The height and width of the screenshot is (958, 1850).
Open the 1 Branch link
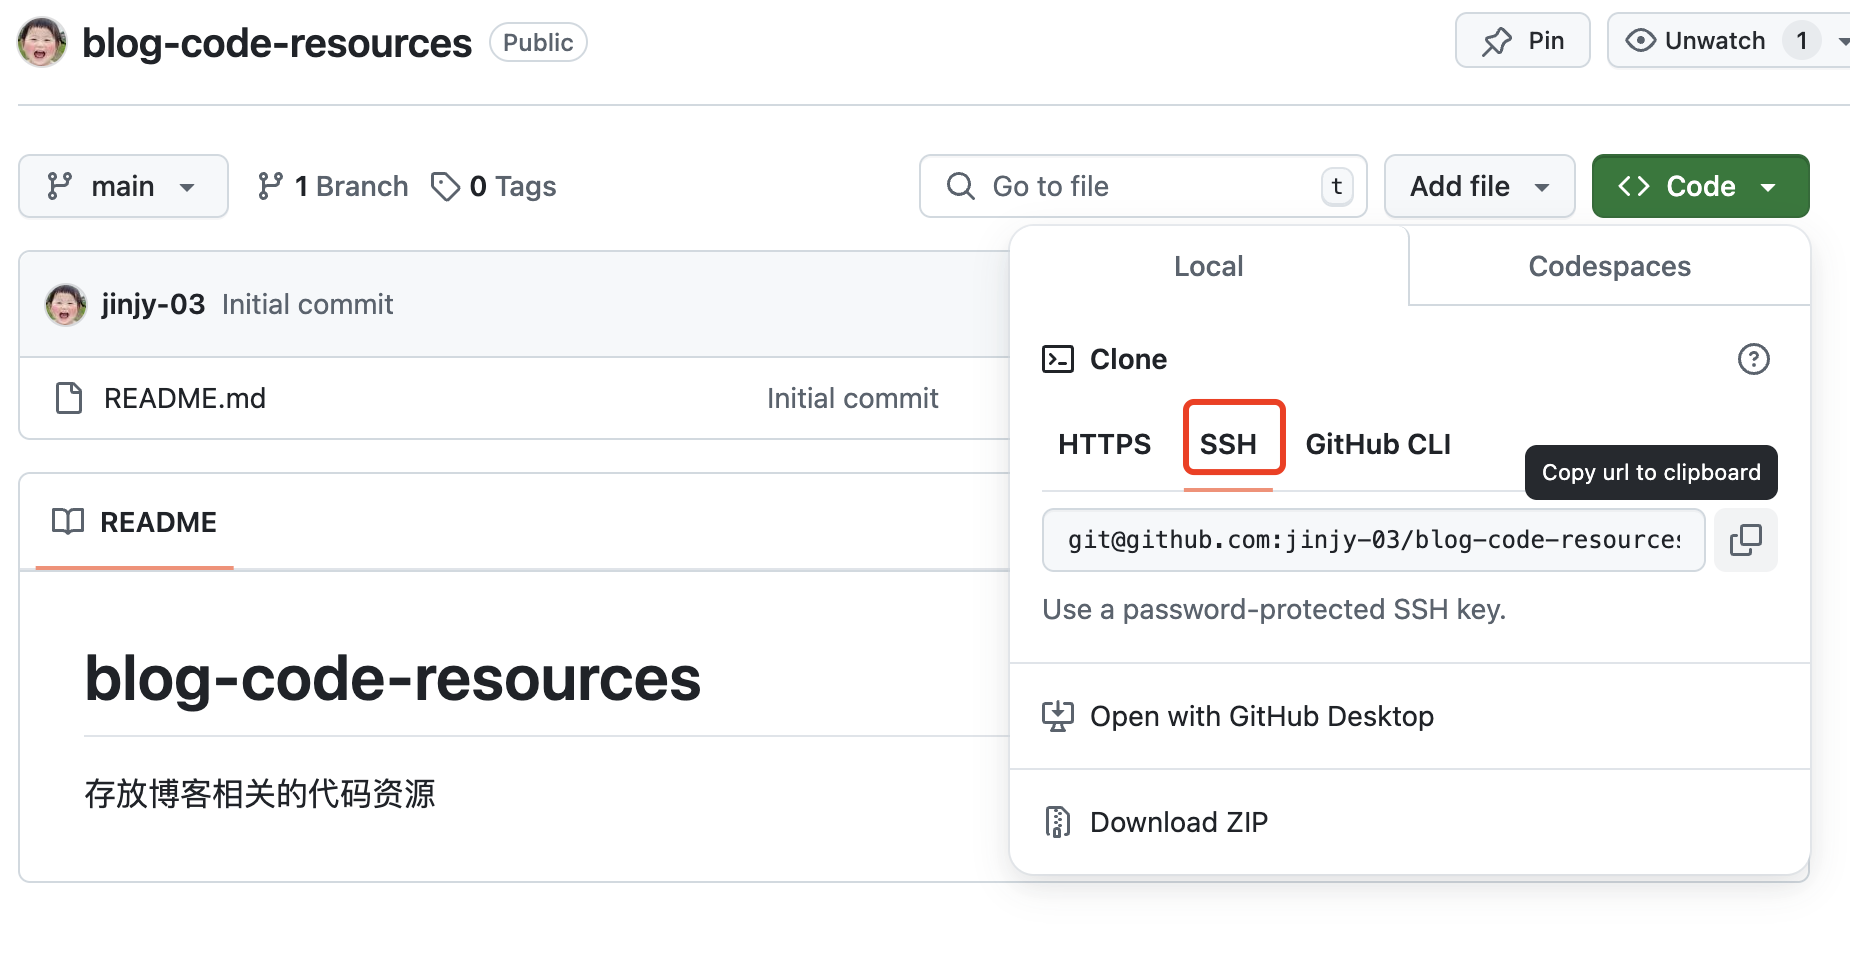(332, 186)
